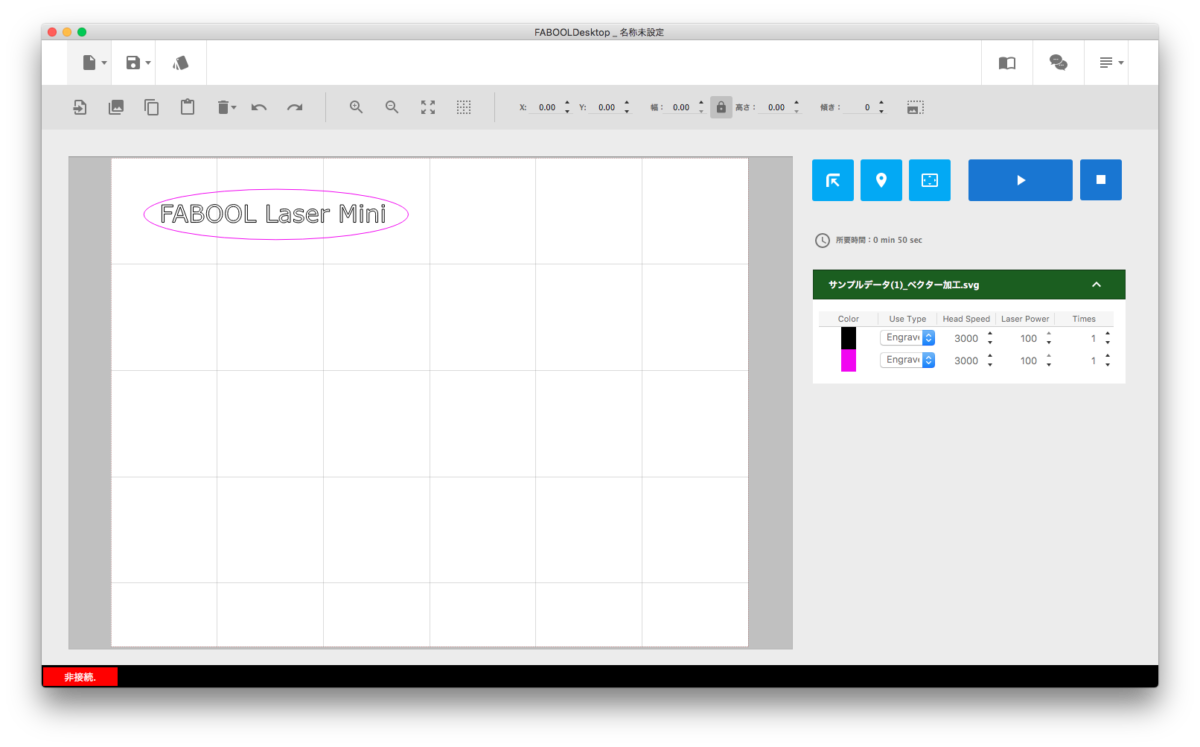Image resolution: width=1200 pixels, height=747 pixels.
Task: Open the new file dropdown menu
Action: click(x=93, y=63)
